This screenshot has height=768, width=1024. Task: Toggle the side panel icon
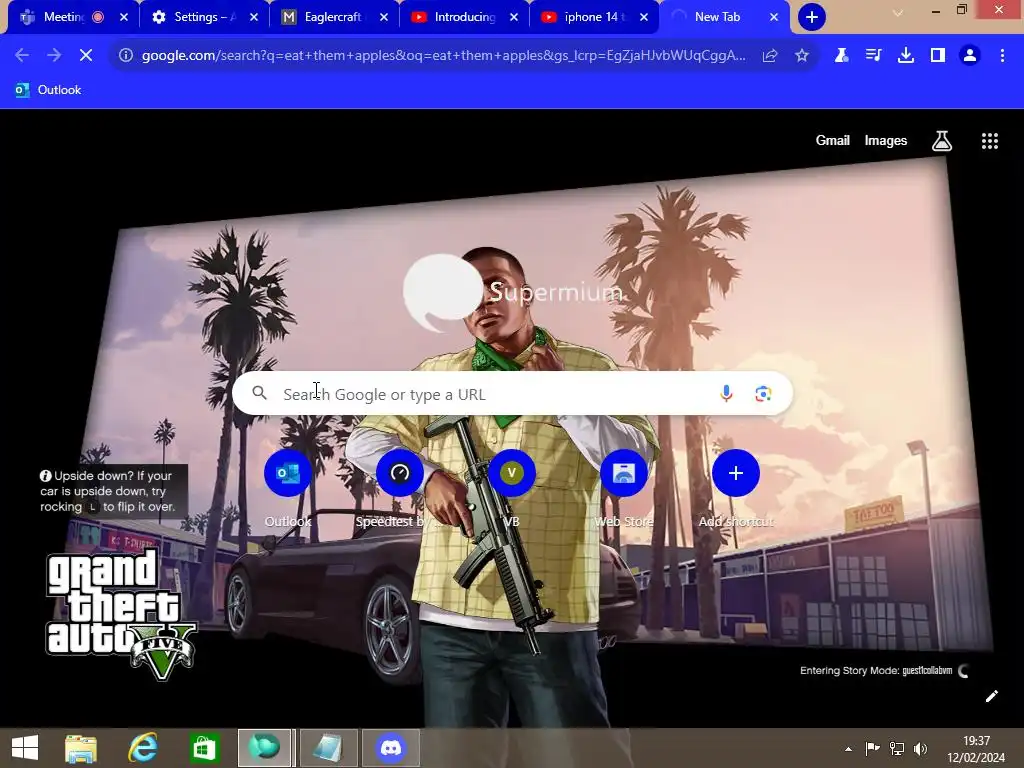(938, 56)
